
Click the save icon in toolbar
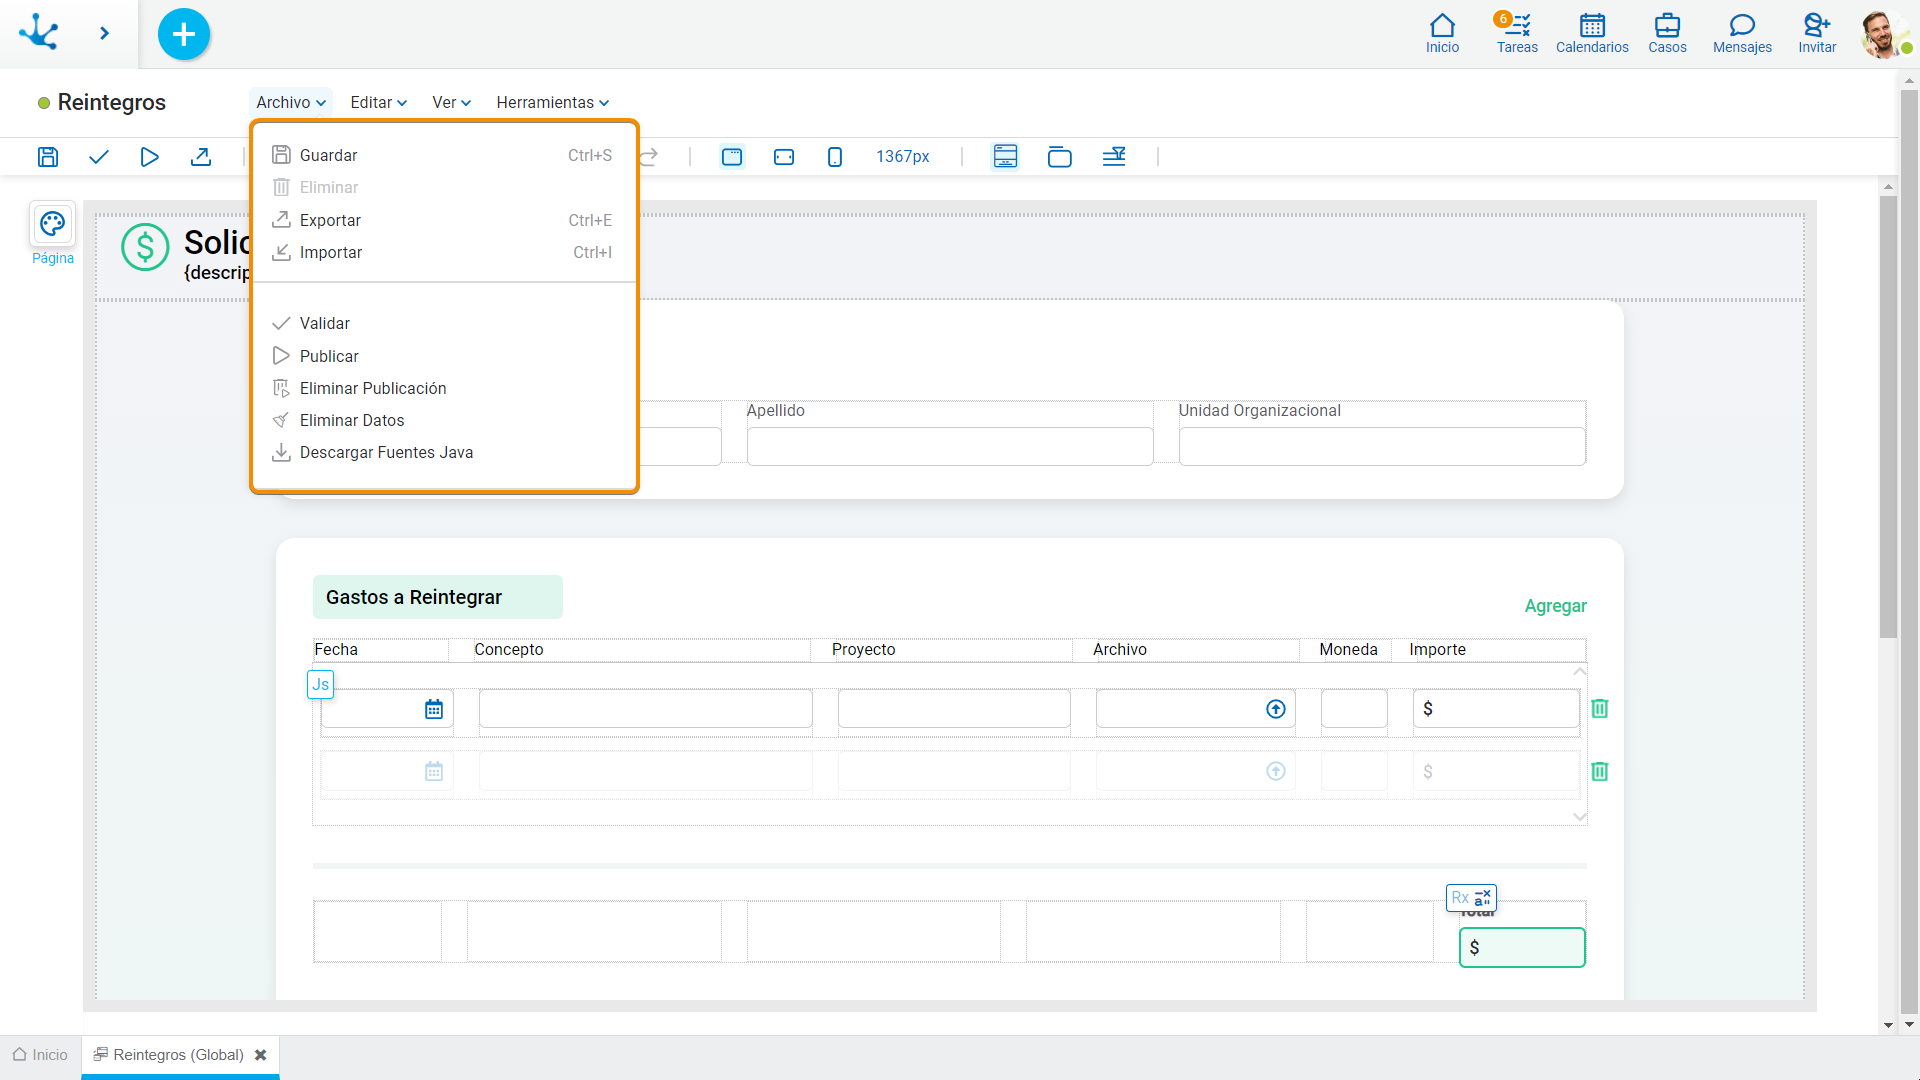click(x=49, y=157)
